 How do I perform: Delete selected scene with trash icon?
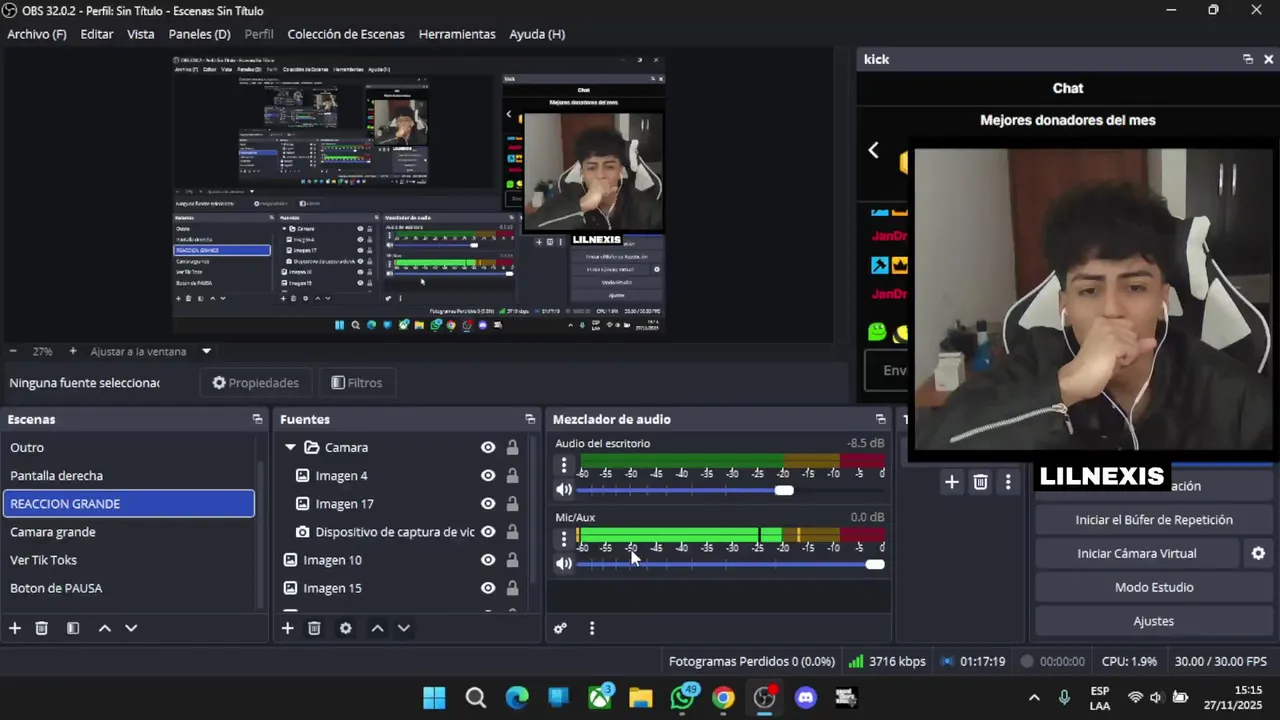click(42, 628)
